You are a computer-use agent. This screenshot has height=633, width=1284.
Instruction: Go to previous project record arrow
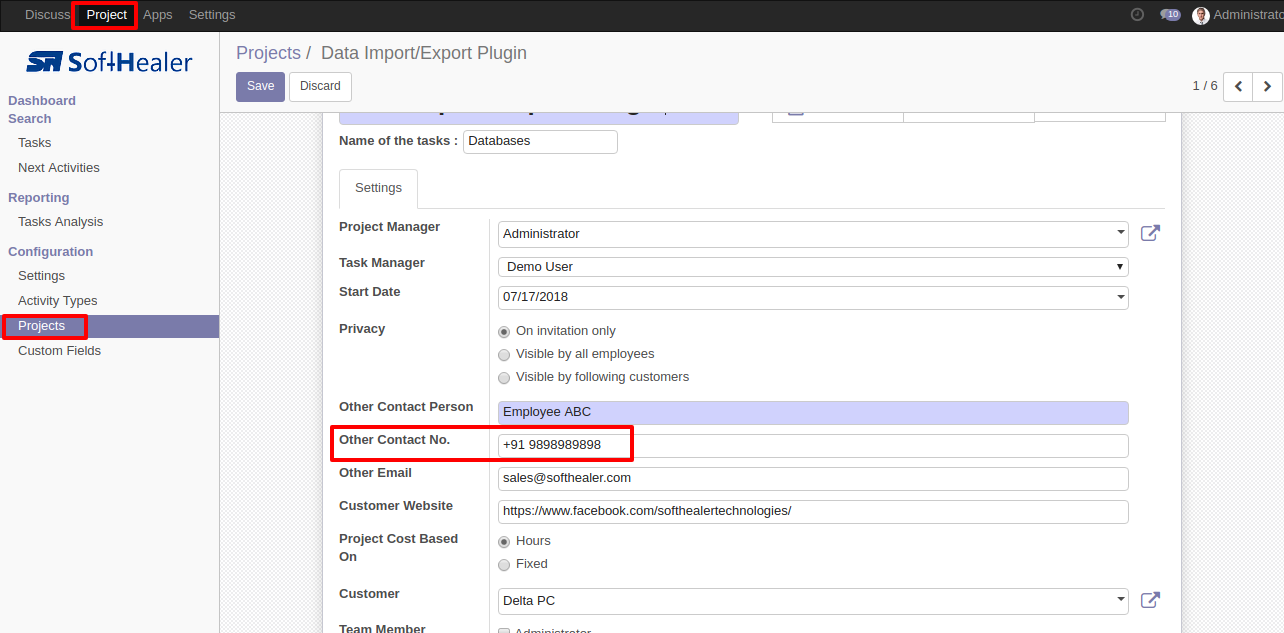[x=1238, y=86]
